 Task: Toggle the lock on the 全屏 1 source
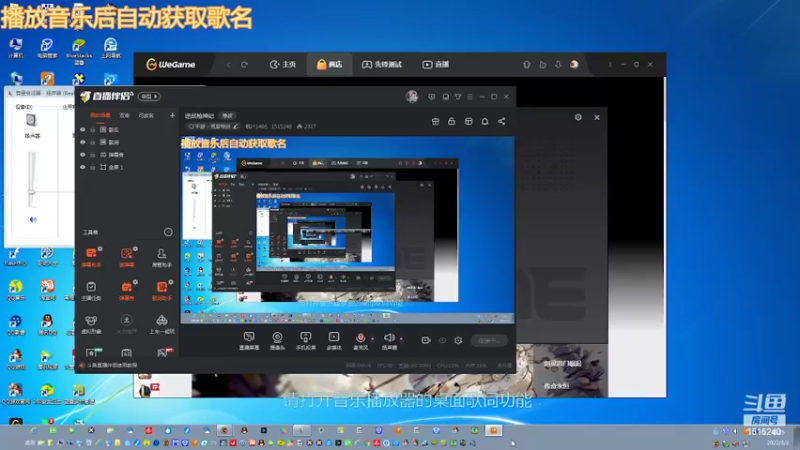92,167
